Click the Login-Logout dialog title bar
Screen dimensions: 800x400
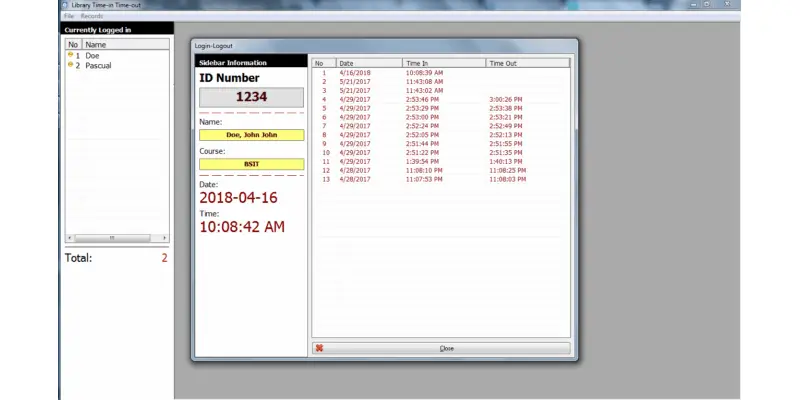384,45
